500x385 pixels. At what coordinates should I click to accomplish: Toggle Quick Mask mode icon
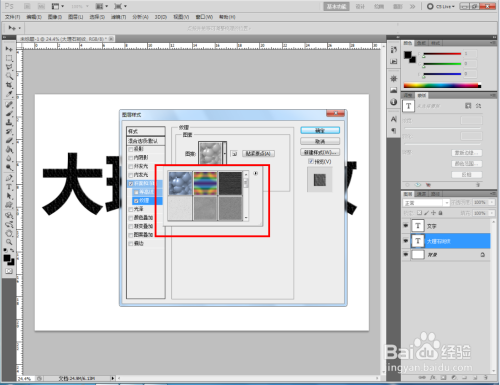coord(9,271)
